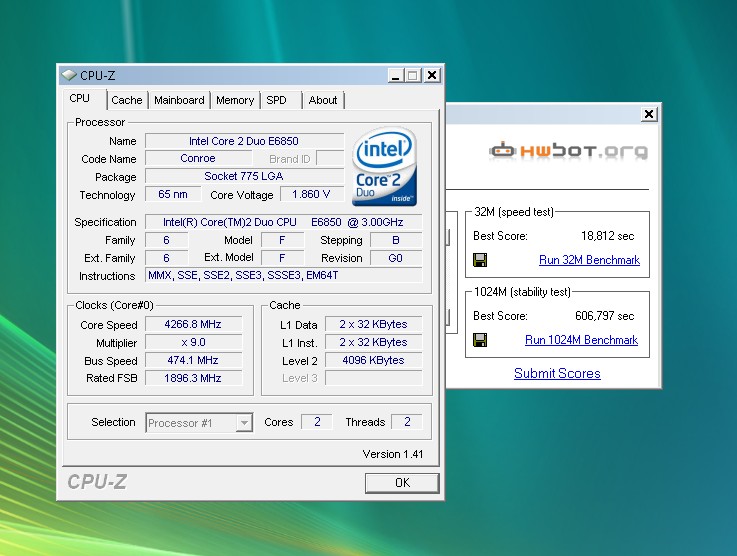The width and height of the screenshot is (737, 556).
Task: Click the Model value F
Action: (x=282, y=240)
